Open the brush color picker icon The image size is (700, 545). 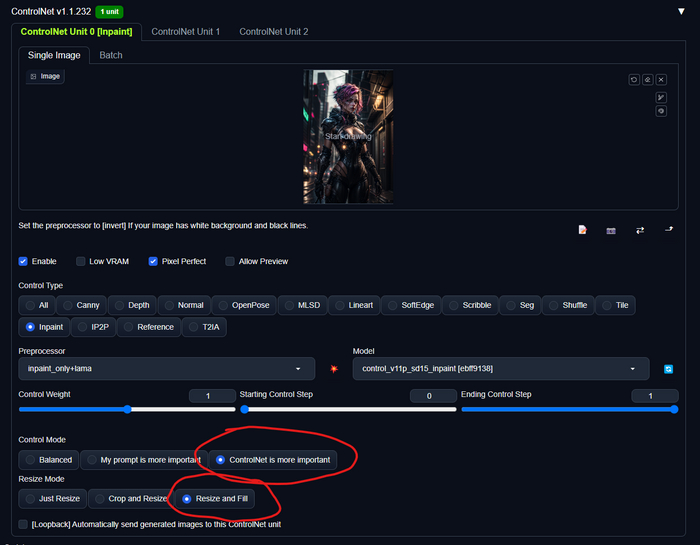pyautogui.click(x=661, y=111)
